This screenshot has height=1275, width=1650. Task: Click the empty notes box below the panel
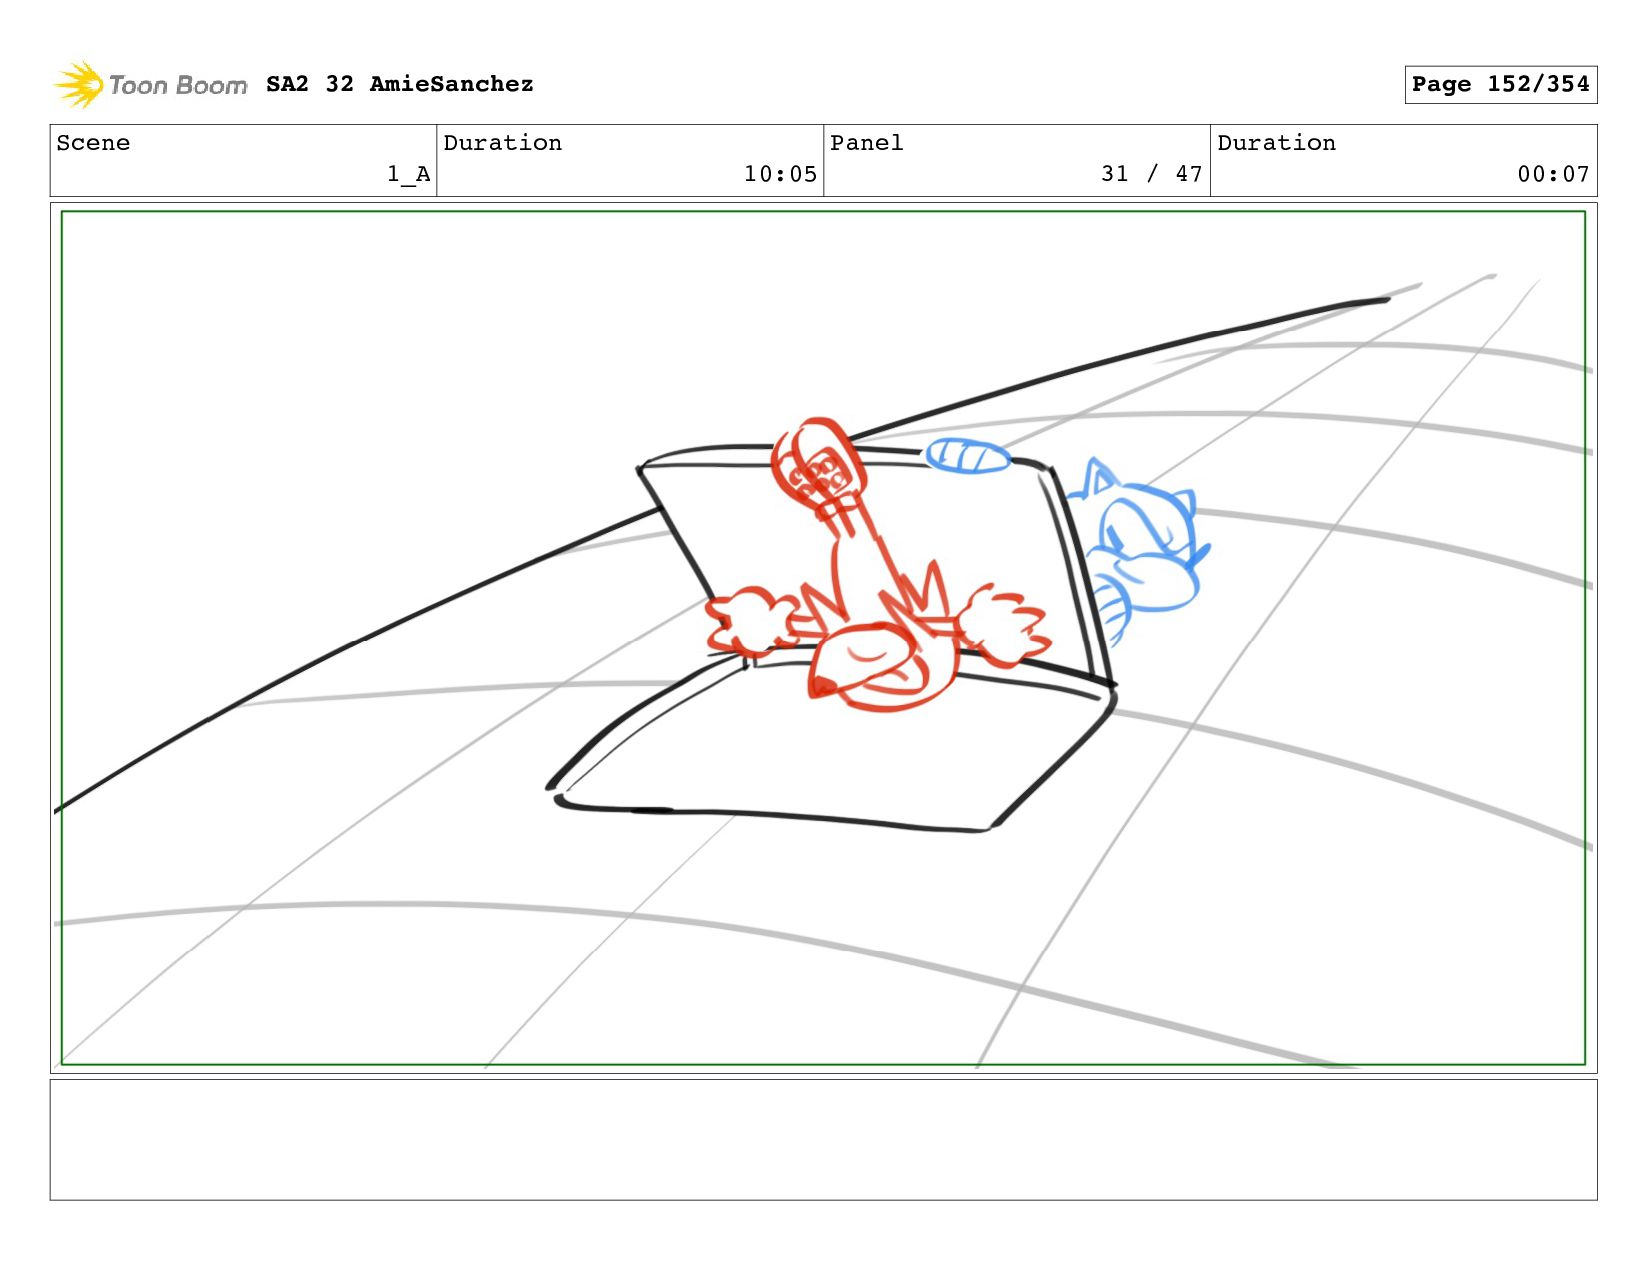pyautogui.click(x=823, y=1139)
